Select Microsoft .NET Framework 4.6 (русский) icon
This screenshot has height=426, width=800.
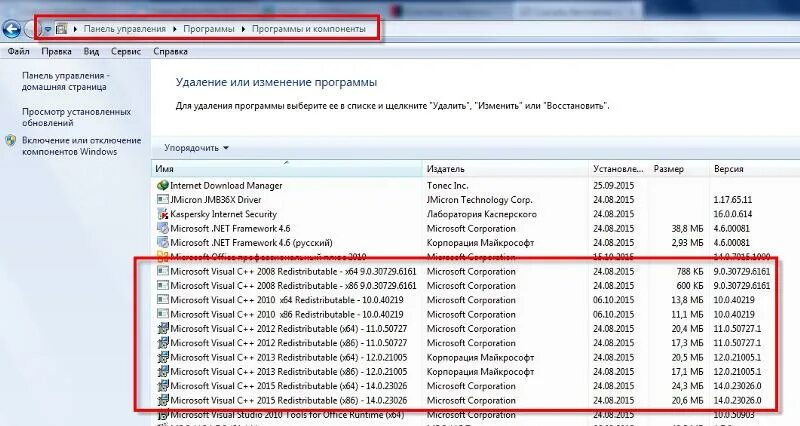(163, 242)
